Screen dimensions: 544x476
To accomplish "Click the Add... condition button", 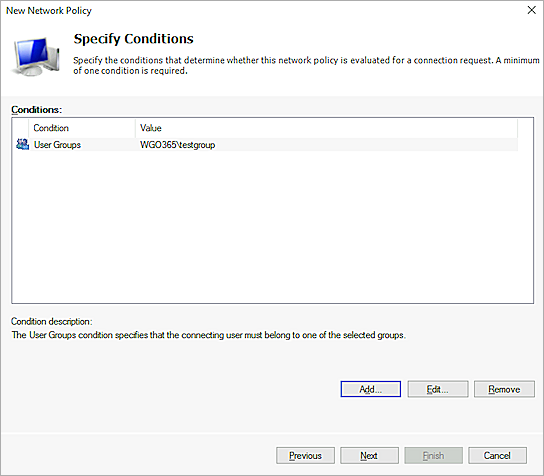I will coord(371,389).
